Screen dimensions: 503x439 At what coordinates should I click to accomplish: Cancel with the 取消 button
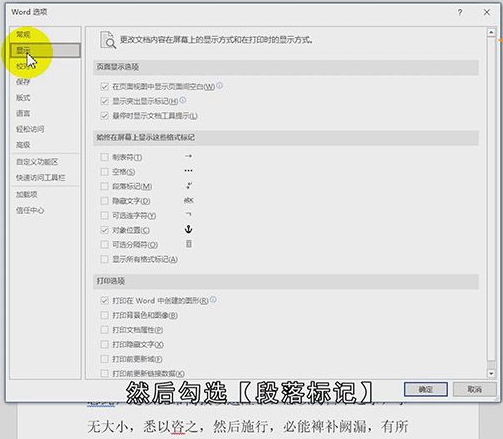pyautogui.click(x=474, y=389)
